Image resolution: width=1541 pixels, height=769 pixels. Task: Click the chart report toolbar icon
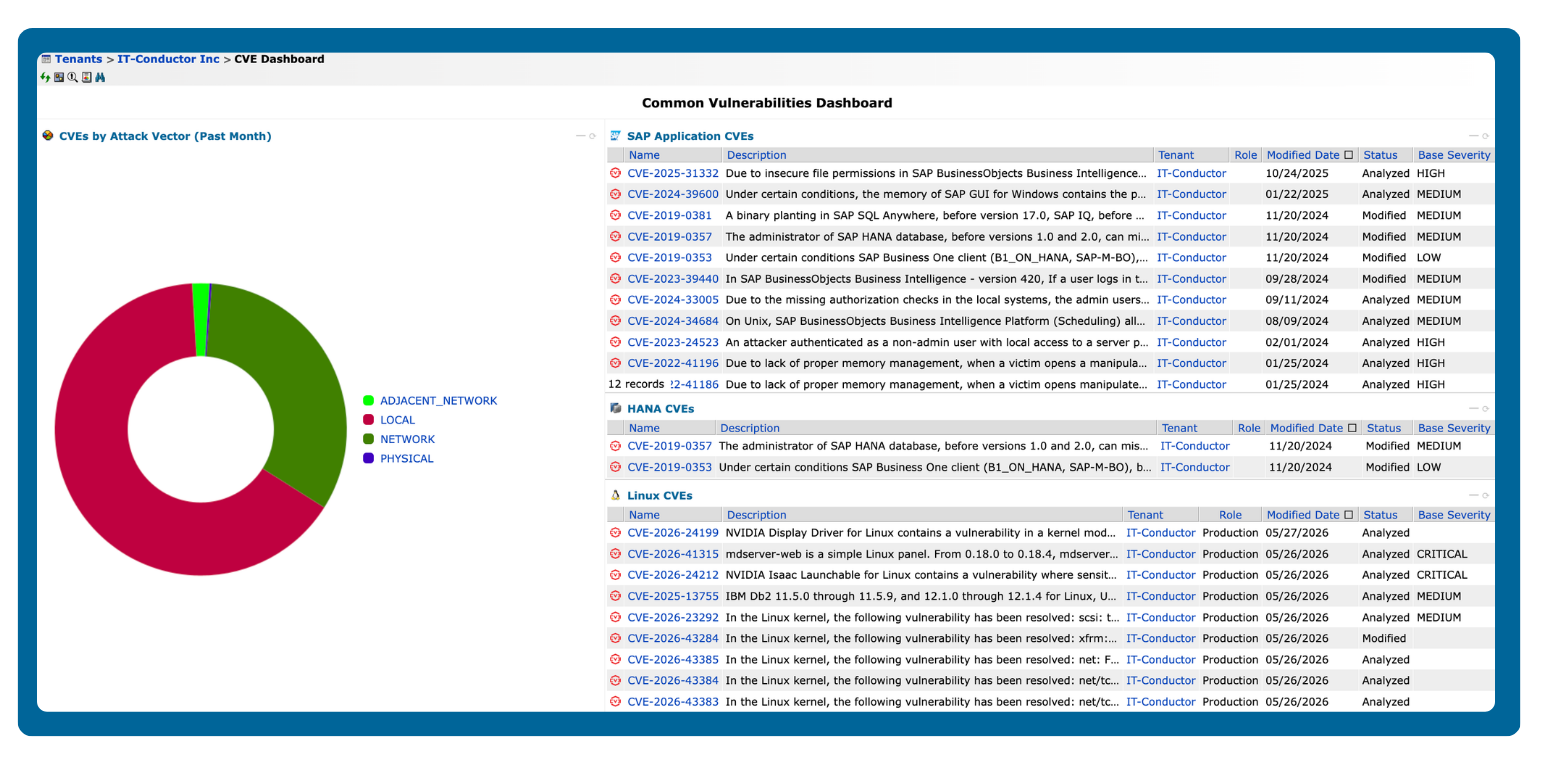click(87, 77)
